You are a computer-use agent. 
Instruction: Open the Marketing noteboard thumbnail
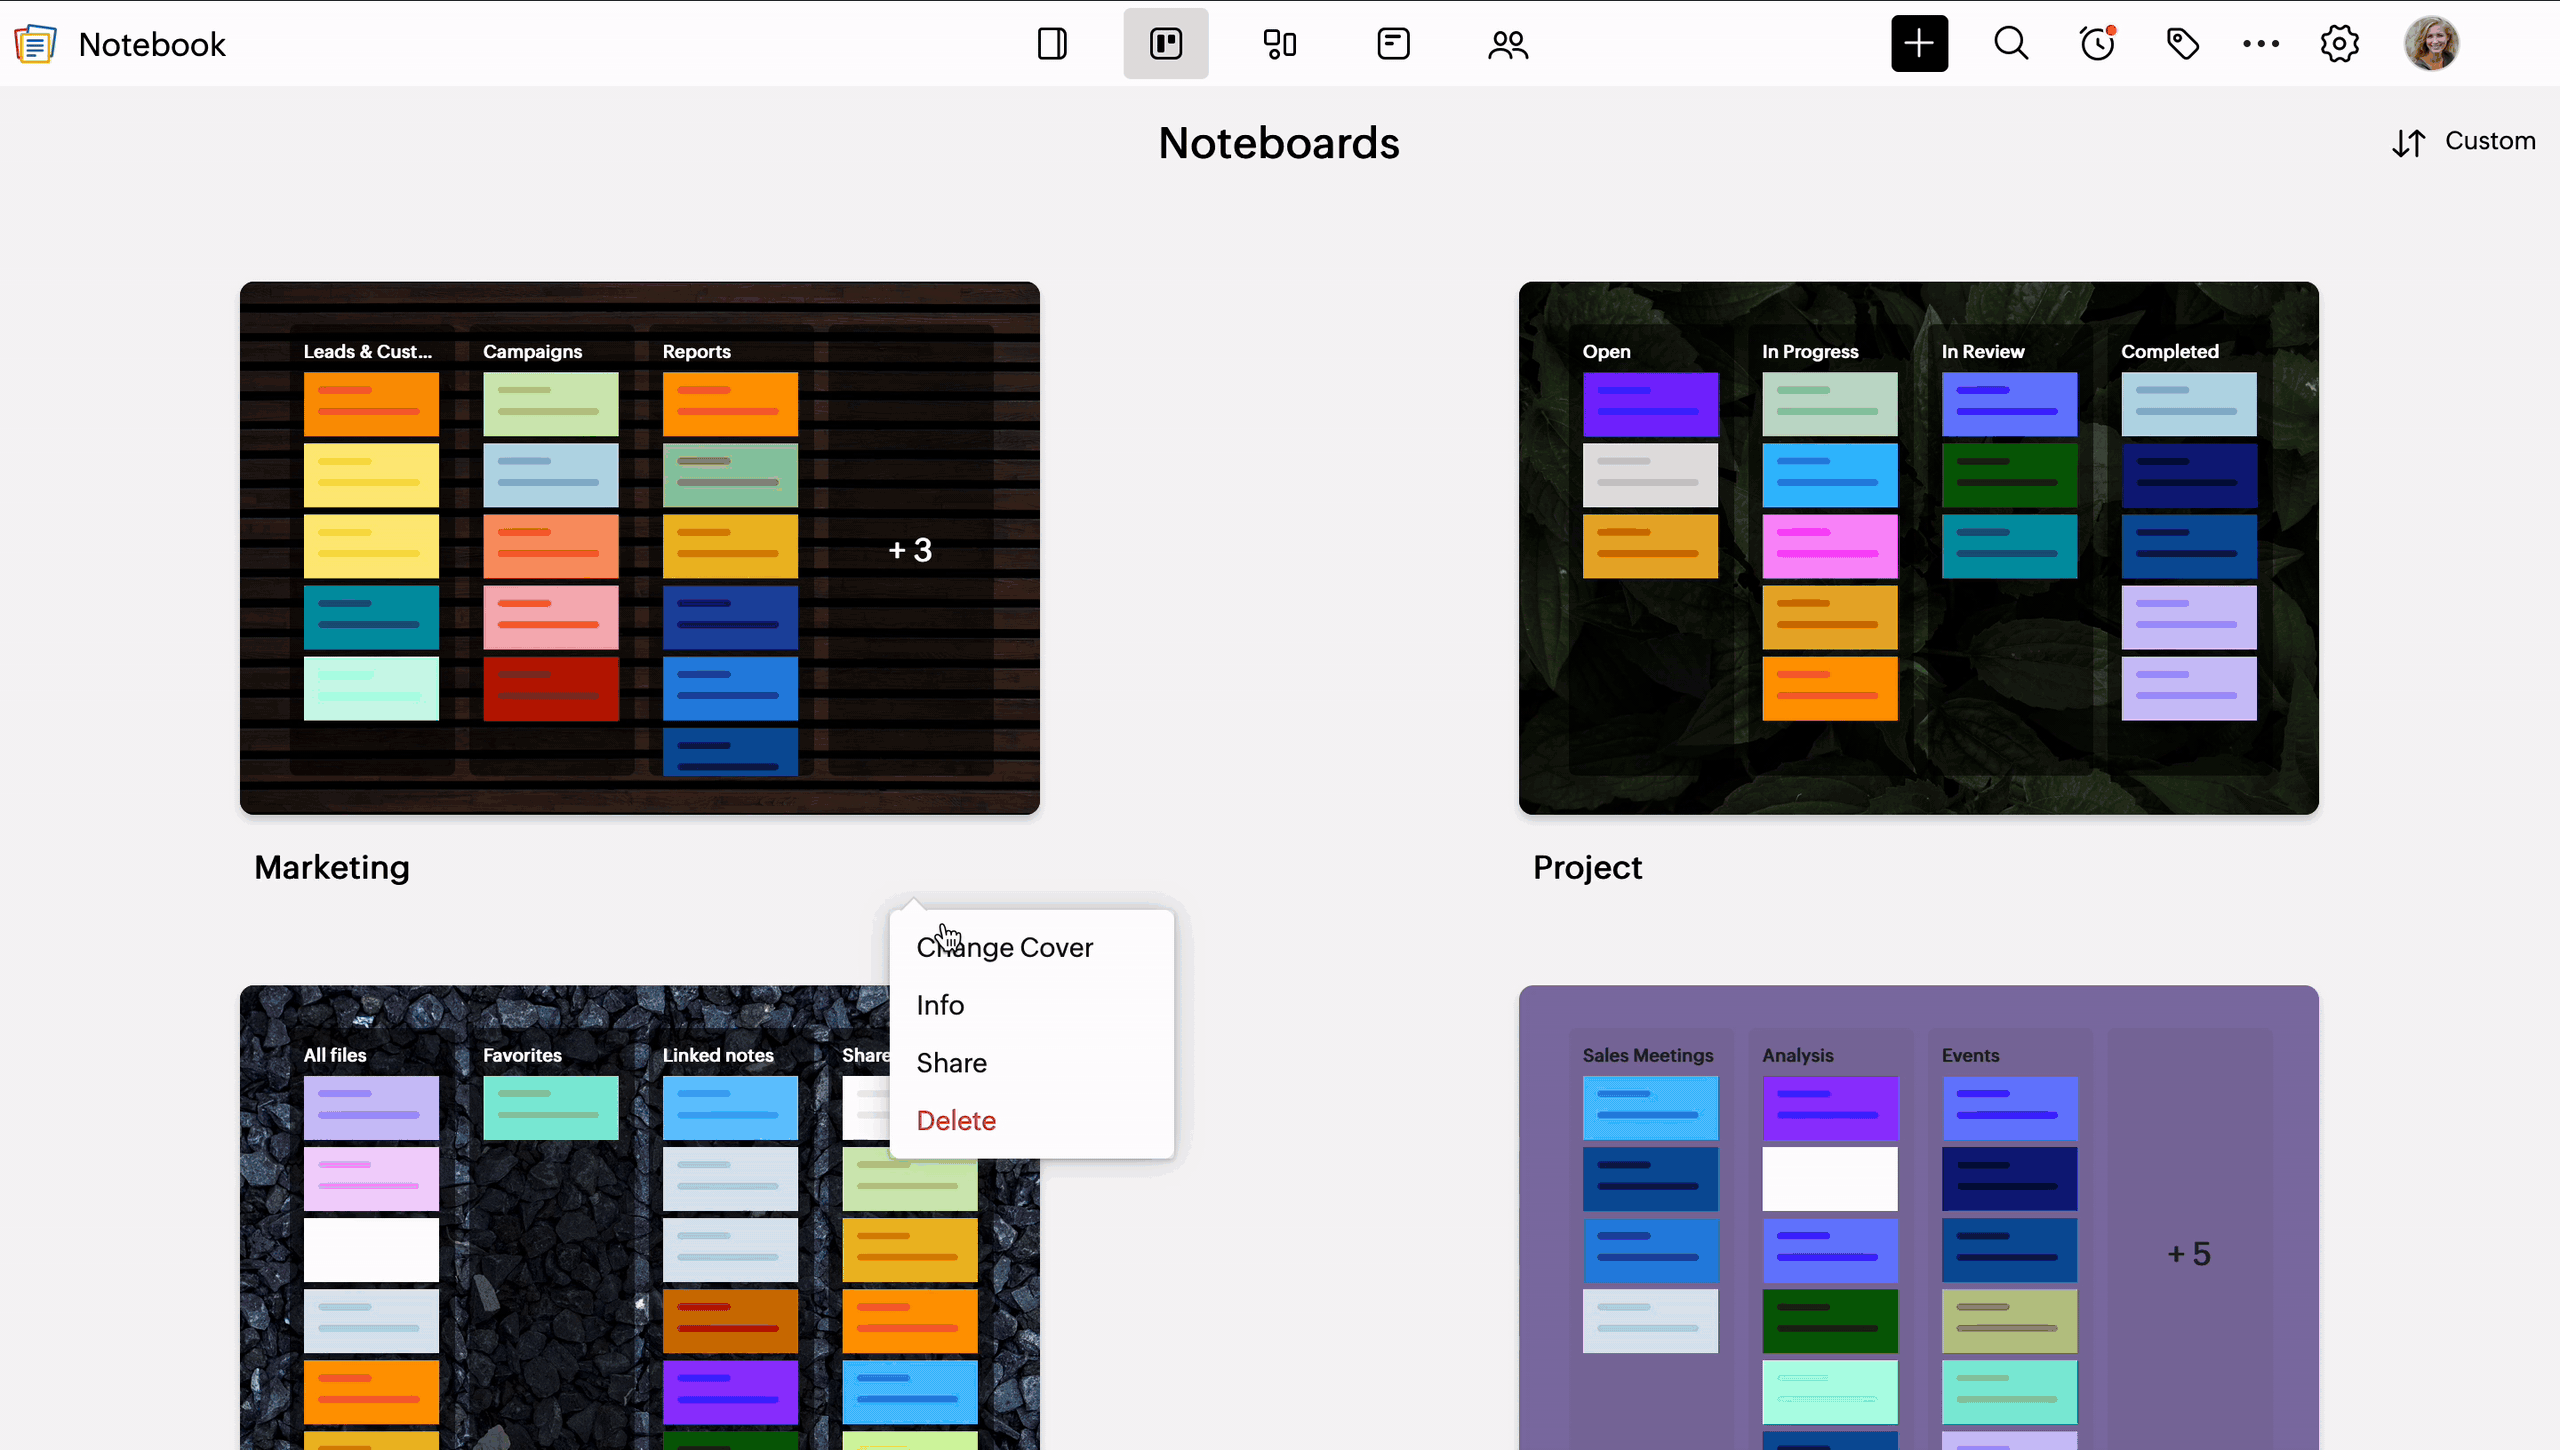[x=639, y=547]
